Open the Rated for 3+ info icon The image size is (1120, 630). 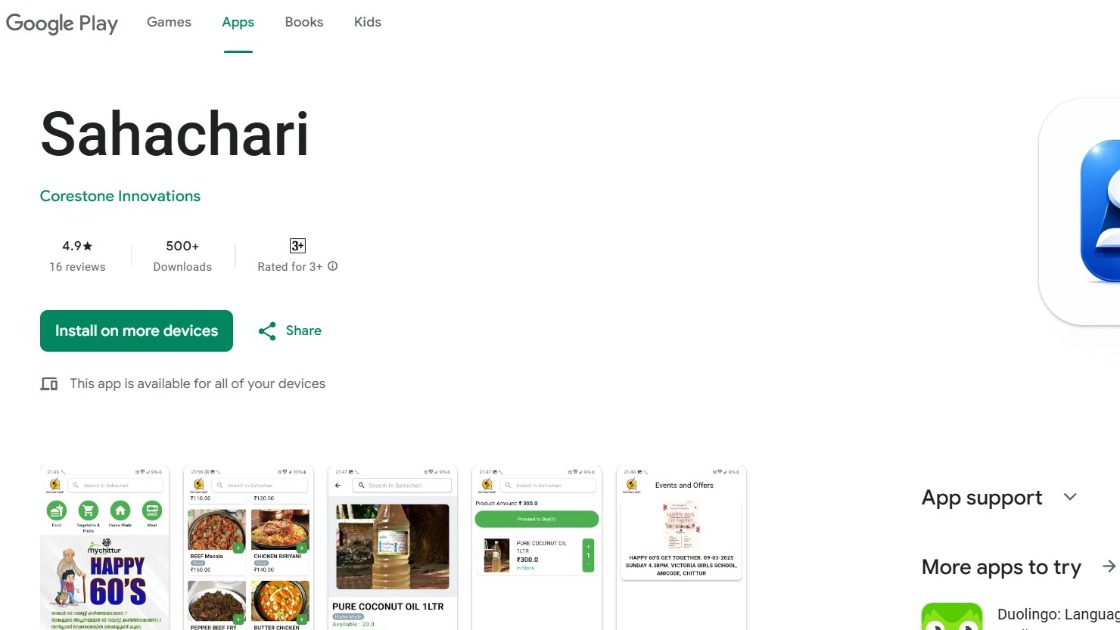point(332,266)
